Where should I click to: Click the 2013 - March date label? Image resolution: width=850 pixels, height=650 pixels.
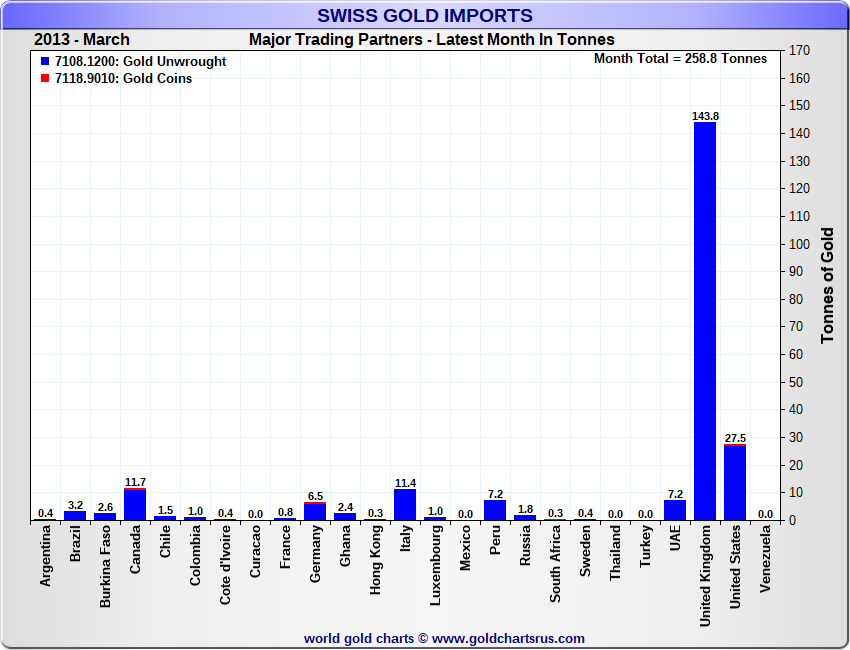81,40
